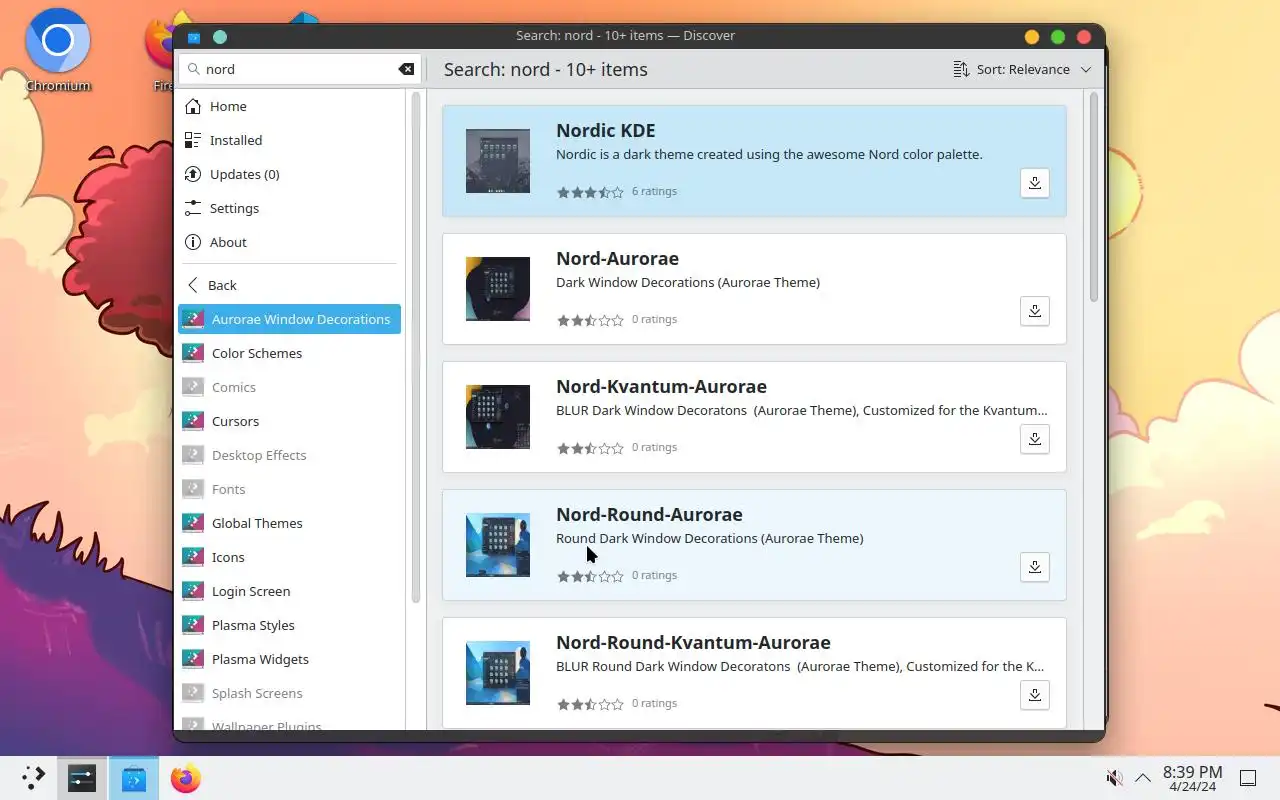Open Desktop Effects category
The width and height of the screenshot is (1280, 800).
290,455
